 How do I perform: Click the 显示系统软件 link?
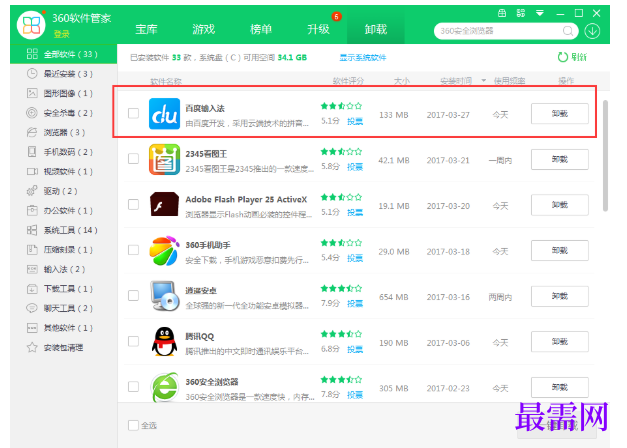(x=363, y=58)
